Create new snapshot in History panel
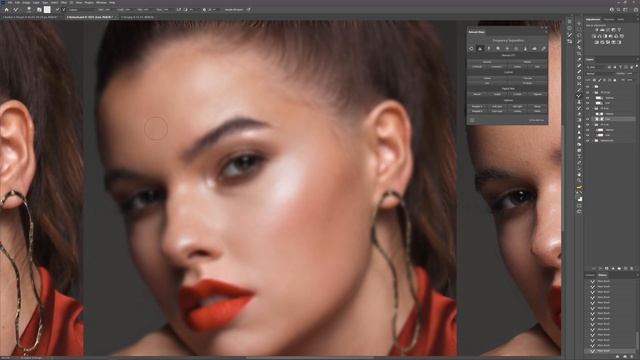The image size is (640, 360). (625, 356)
